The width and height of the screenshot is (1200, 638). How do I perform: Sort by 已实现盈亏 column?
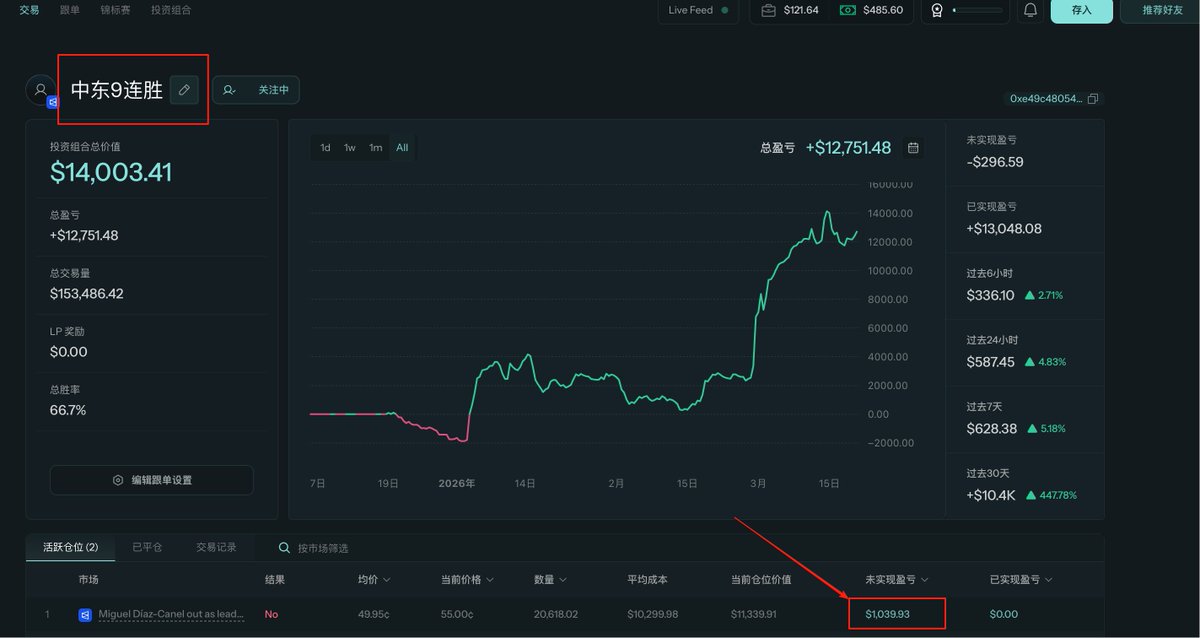click(x=1021, y=580)
